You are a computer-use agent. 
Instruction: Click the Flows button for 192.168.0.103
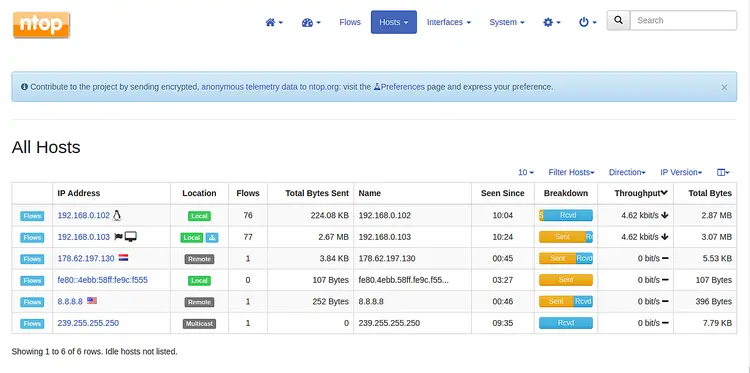coord(32,238)
